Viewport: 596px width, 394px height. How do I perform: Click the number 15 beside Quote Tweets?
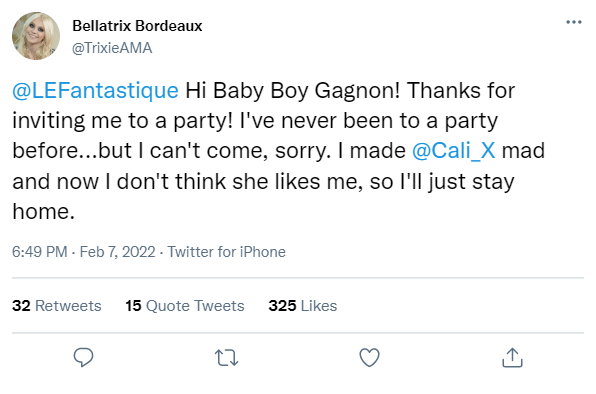133,305
